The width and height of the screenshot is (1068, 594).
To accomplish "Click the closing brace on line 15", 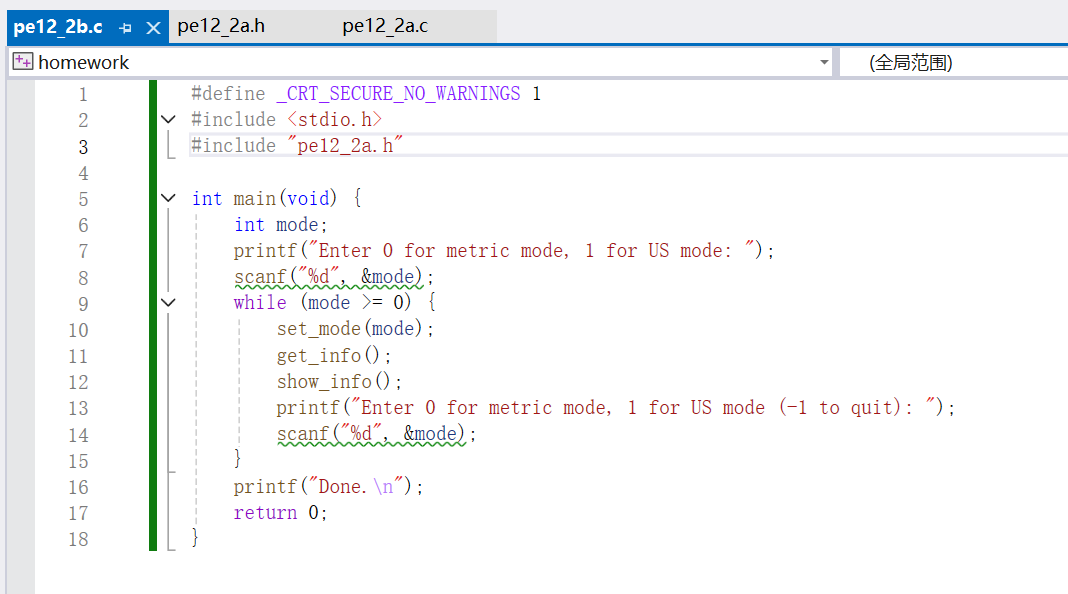I will click(237, 459).
